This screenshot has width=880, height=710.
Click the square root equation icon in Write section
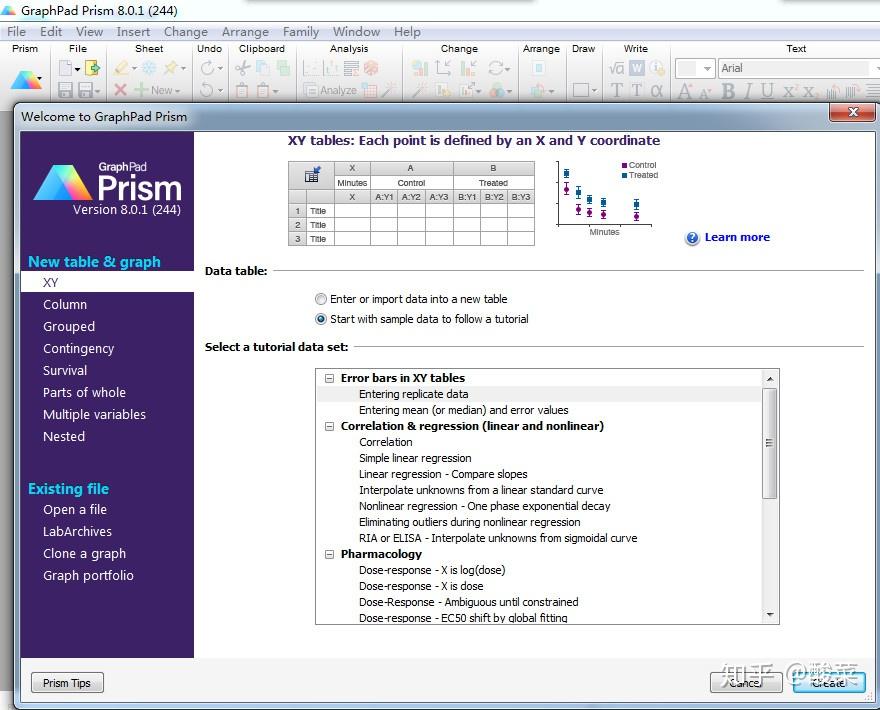pyautogui.click(x=614, y=66)
